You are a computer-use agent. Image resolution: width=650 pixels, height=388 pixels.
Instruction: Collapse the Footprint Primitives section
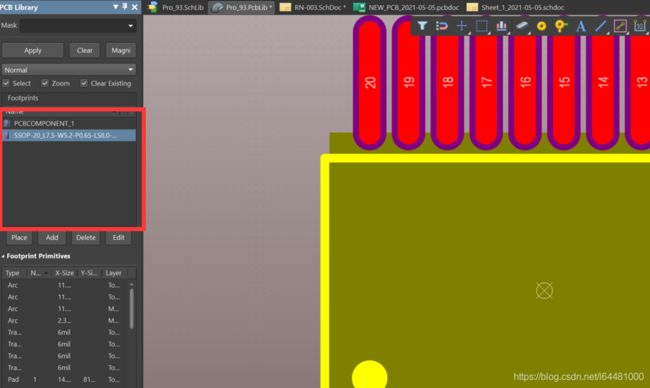click(x=3, y=257)
